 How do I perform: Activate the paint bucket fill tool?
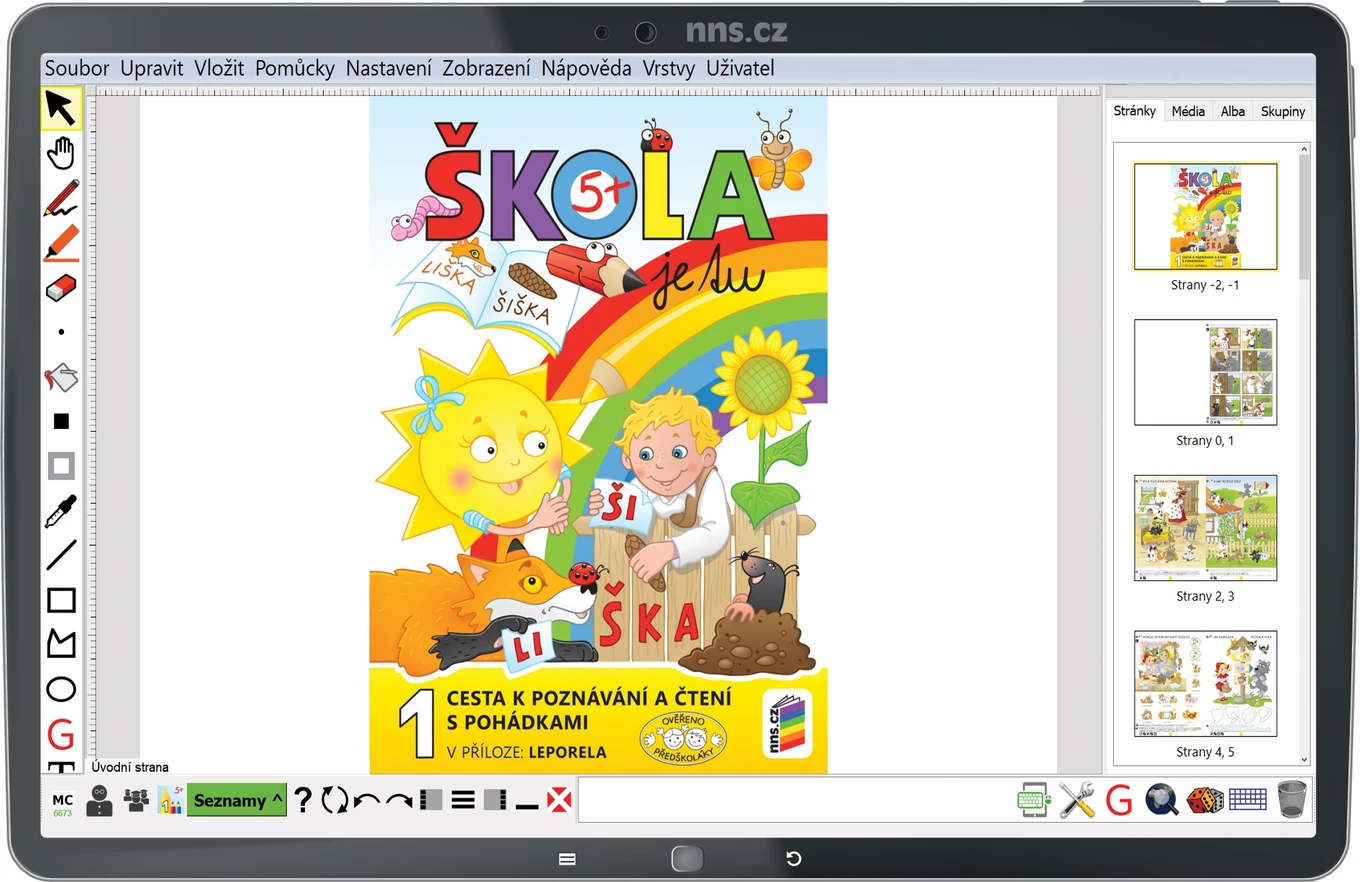(x=61, y=378)
